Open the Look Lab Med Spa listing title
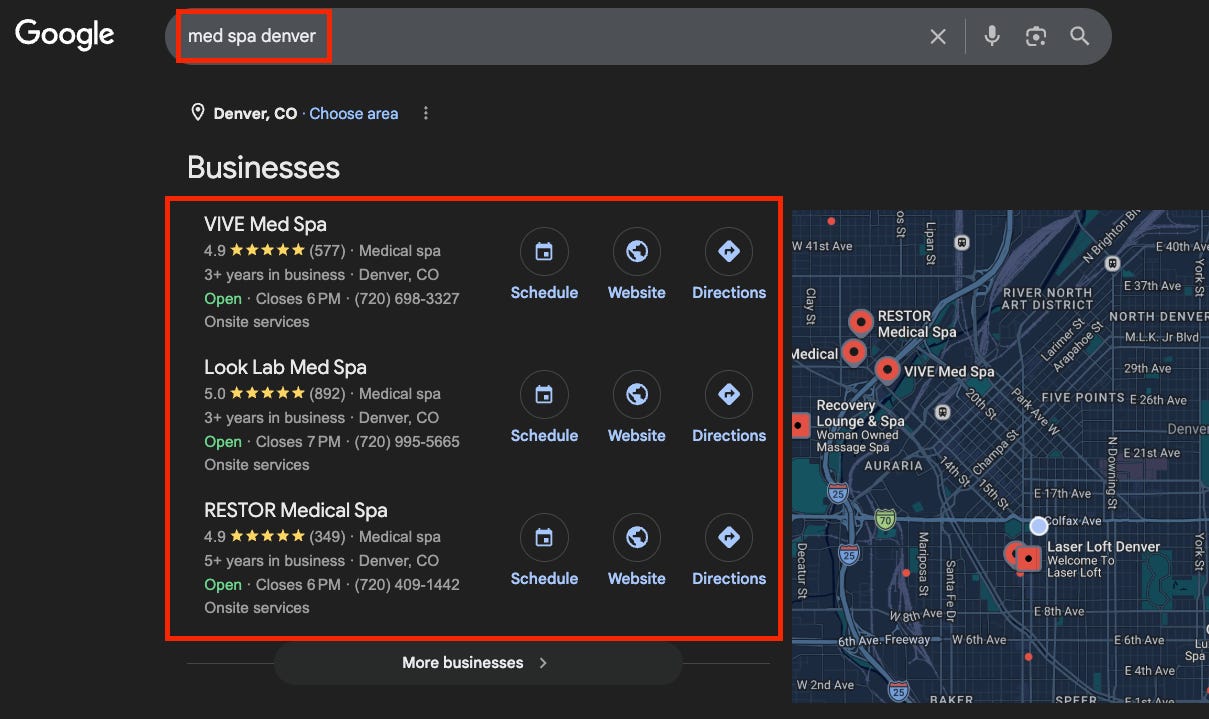Screen dimensions: 1209x719 (285, 367)
